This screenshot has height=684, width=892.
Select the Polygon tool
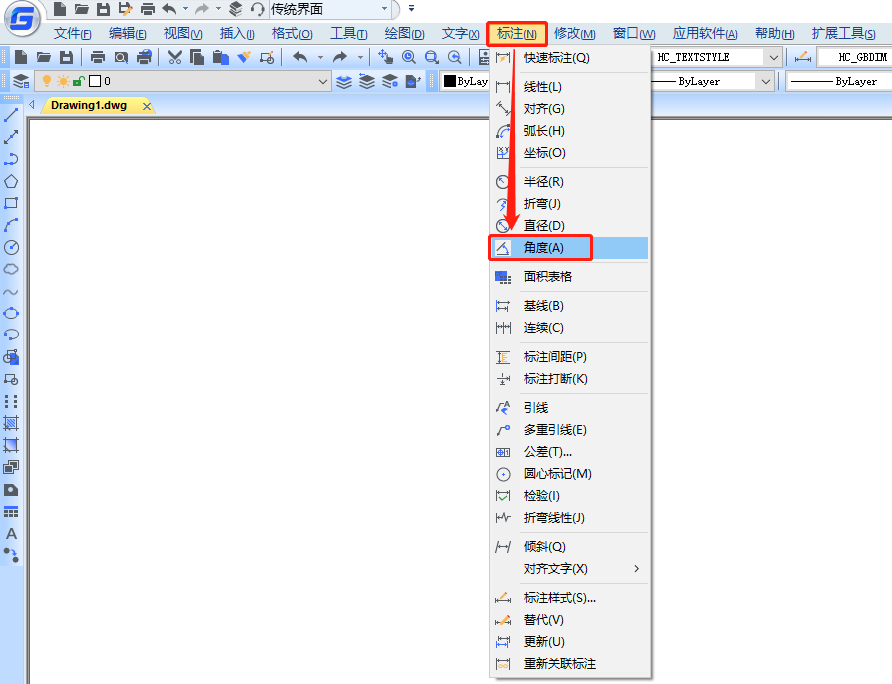tap(11, 182)
